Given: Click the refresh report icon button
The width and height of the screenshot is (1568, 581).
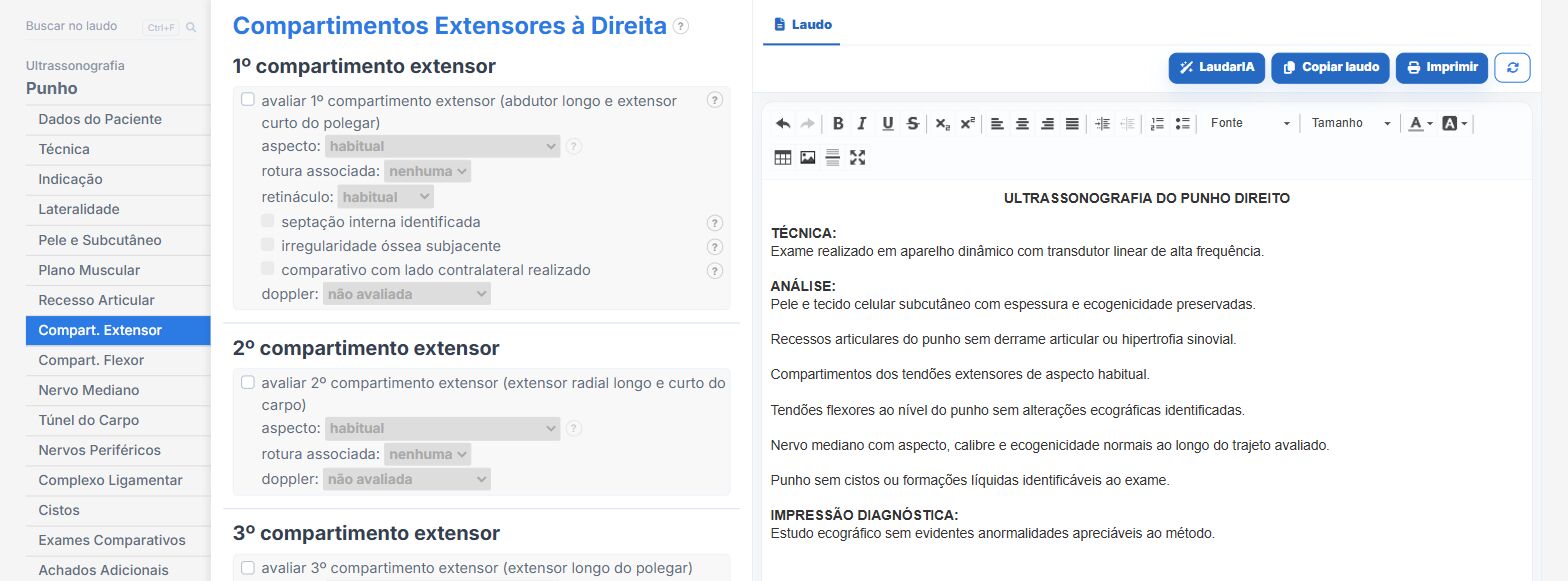Looking at the screenshot, I should click(1512, 67).
